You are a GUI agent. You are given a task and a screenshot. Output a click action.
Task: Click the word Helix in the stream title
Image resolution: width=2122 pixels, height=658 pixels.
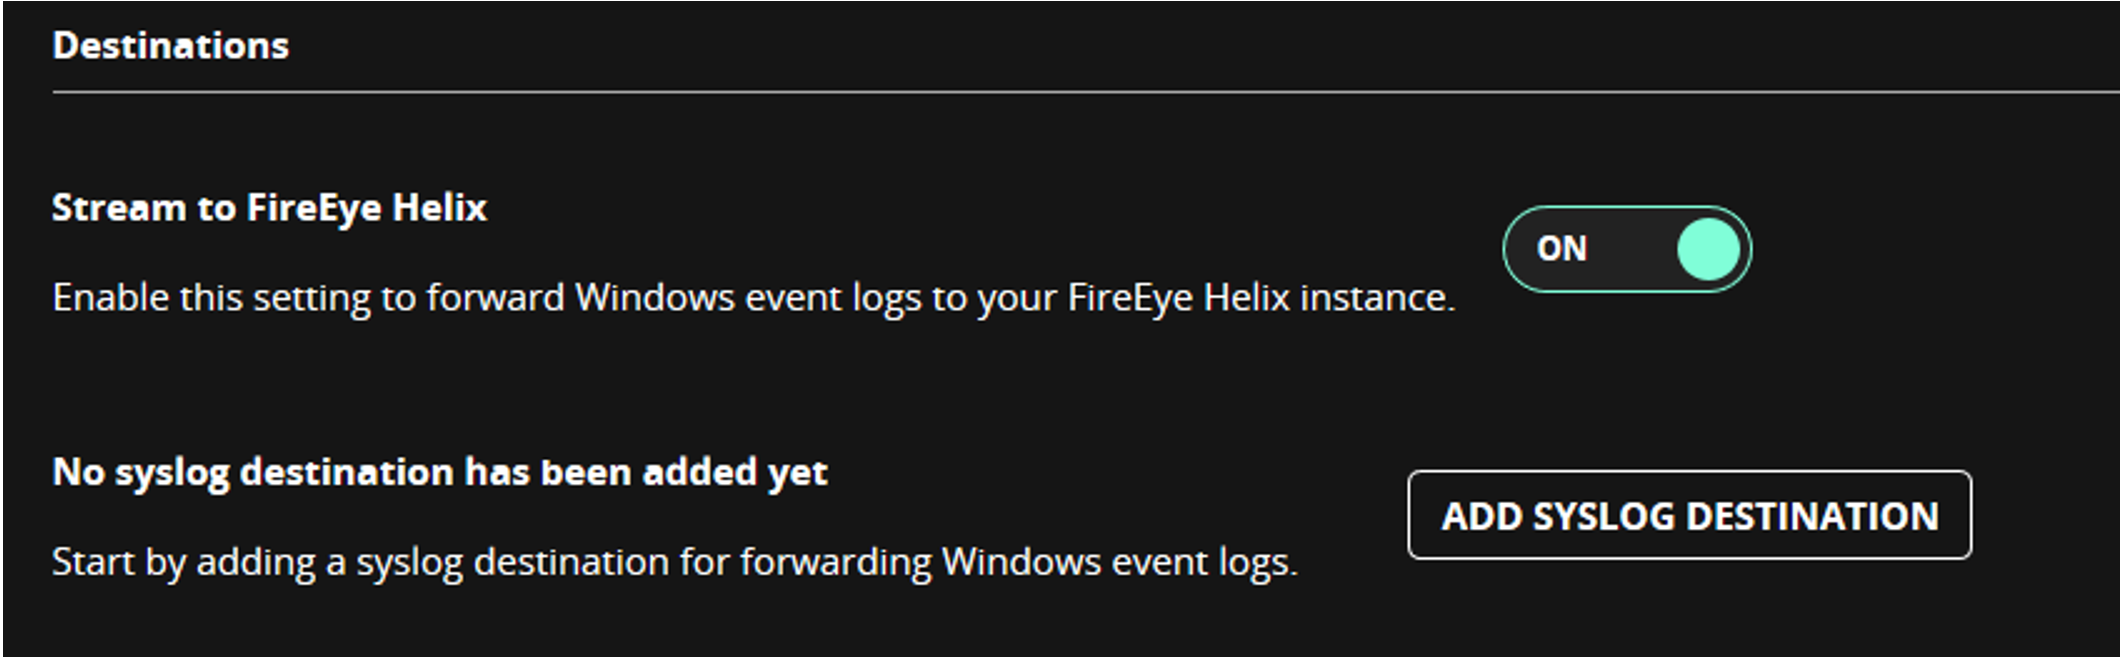coord(440,208)
